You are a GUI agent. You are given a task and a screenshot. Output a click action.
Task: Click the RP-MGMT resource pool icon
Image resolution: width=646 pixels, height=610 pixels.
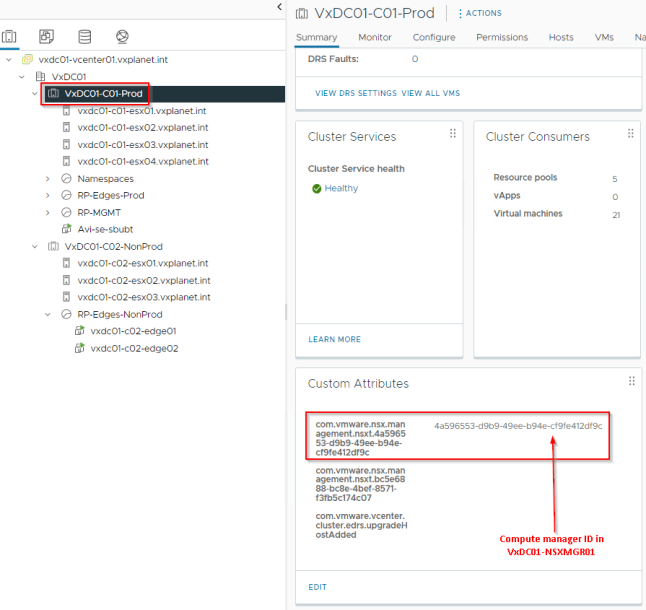pyautogui.click(x=66, y=213)
